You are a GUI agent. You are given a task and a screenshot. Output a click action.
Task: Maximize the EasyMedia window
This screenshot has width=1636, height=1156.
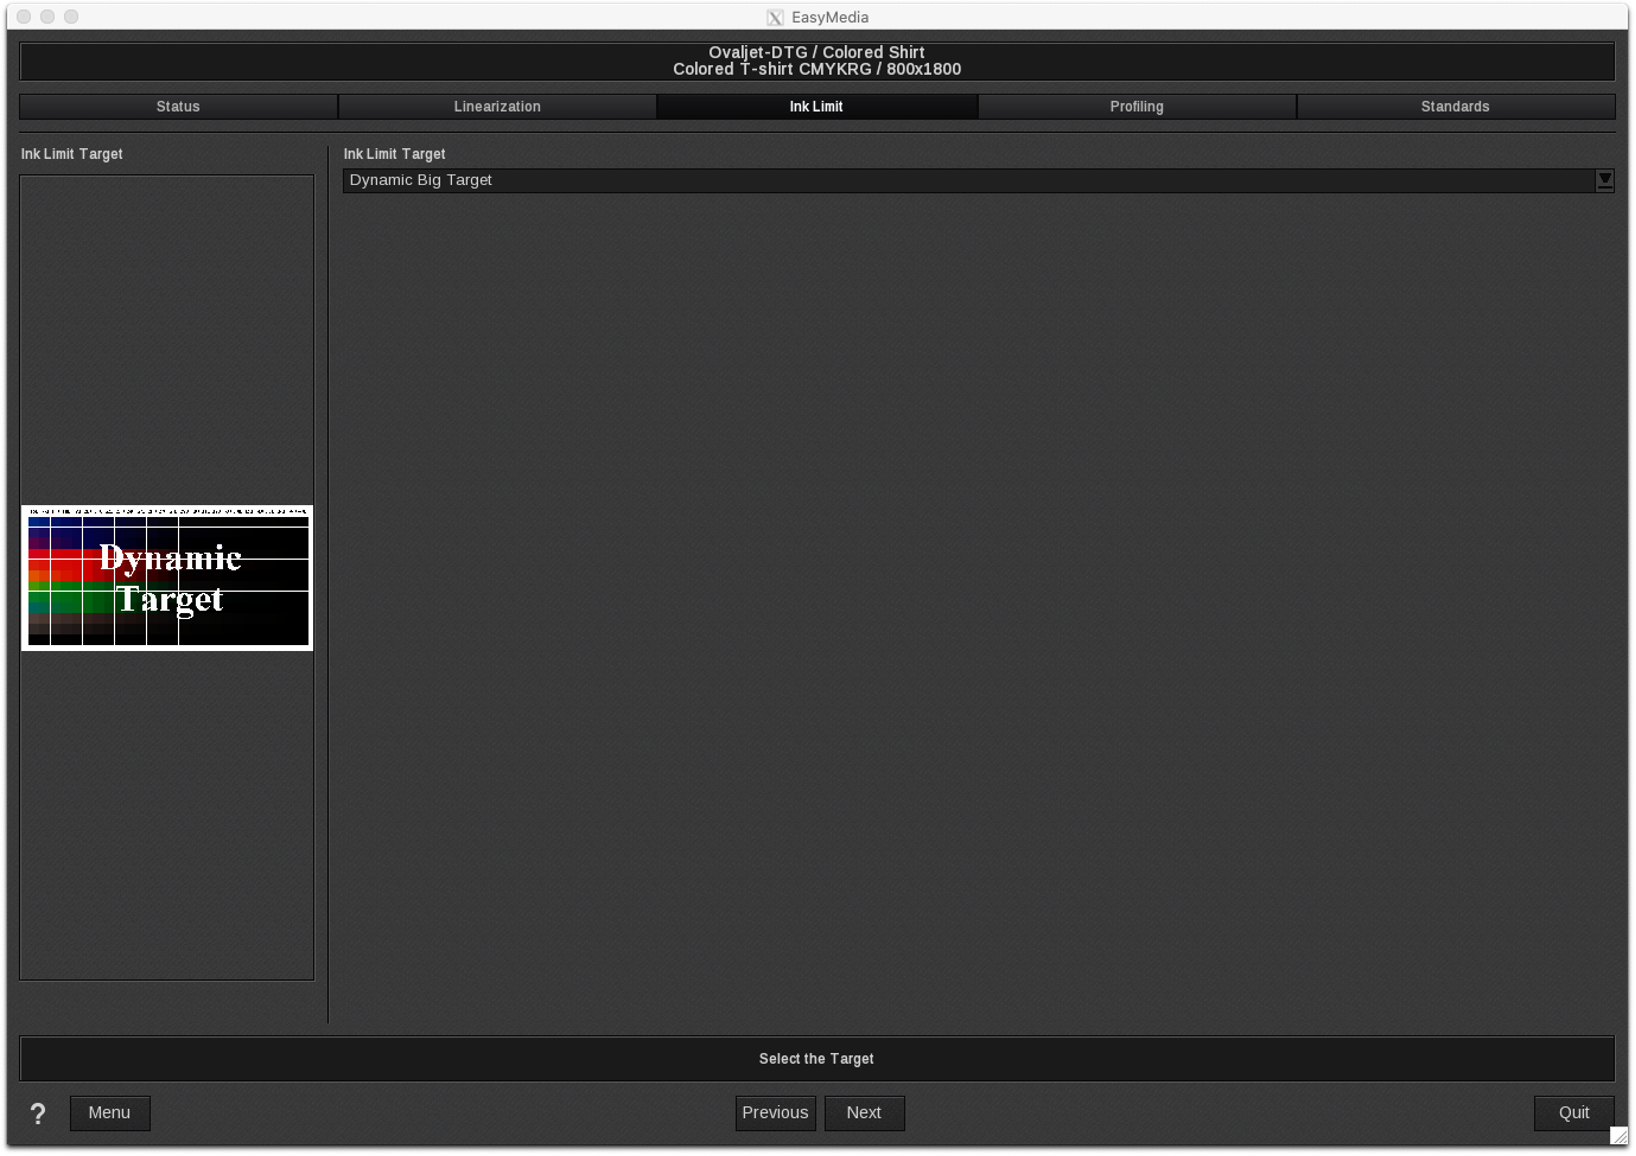pyautogui.click(x=71, y=17)
